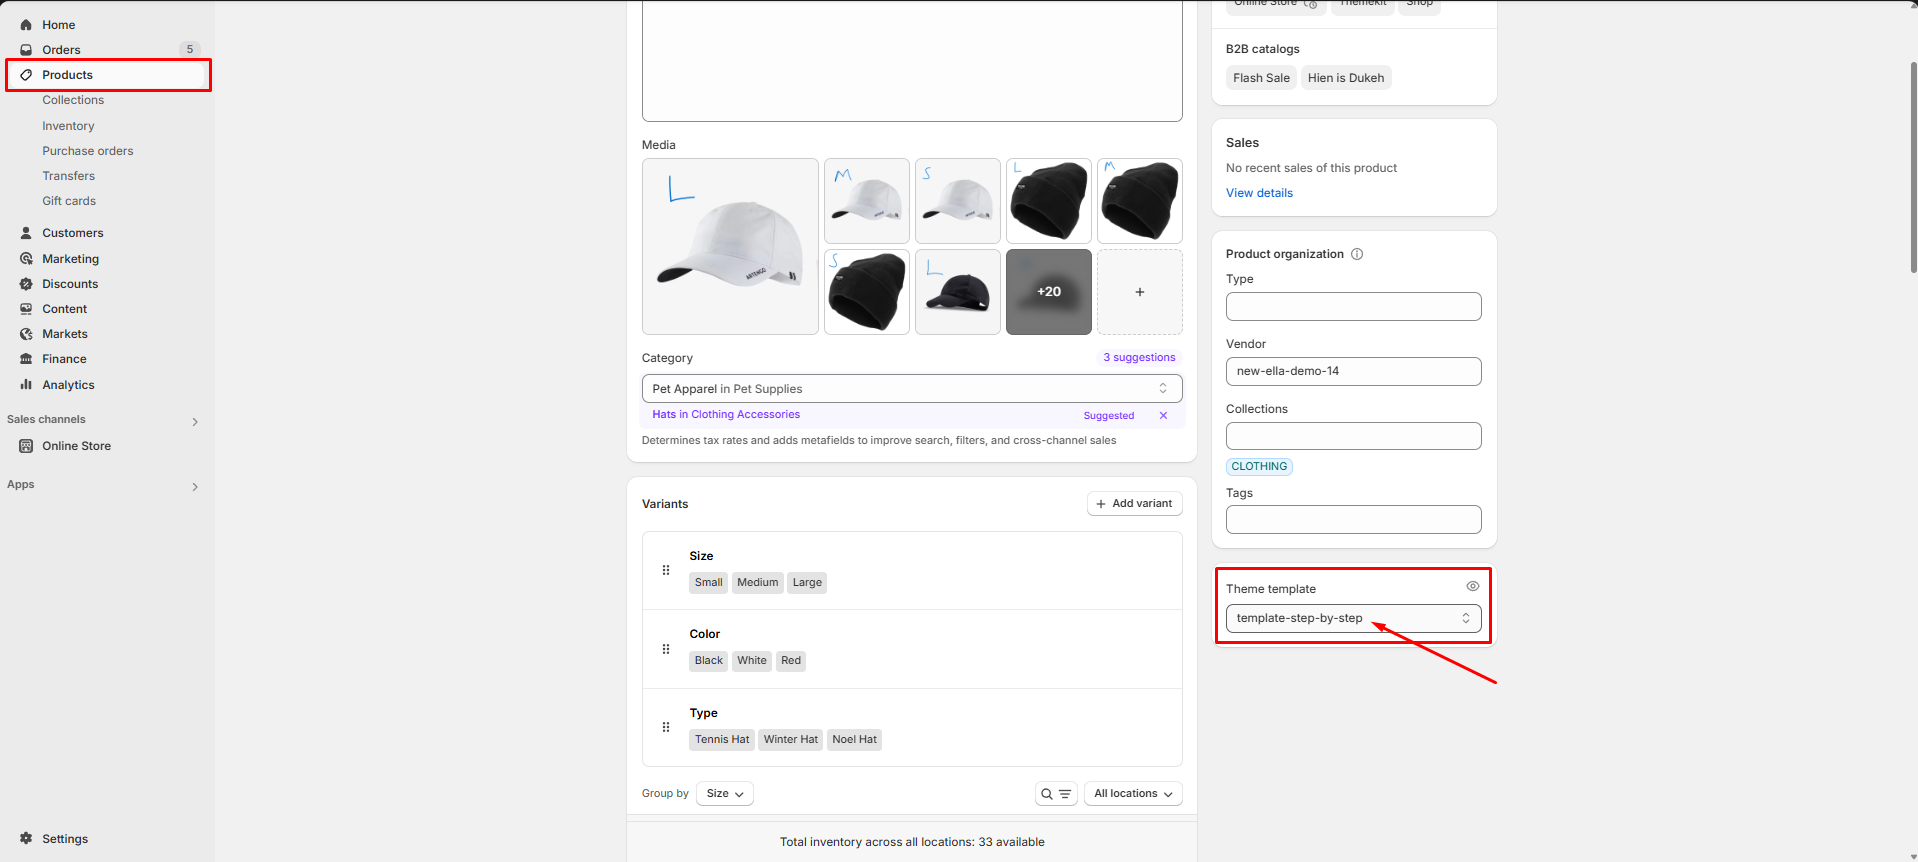
Task: Click the drag handle beside Size option
Action: tap(666, 570)
